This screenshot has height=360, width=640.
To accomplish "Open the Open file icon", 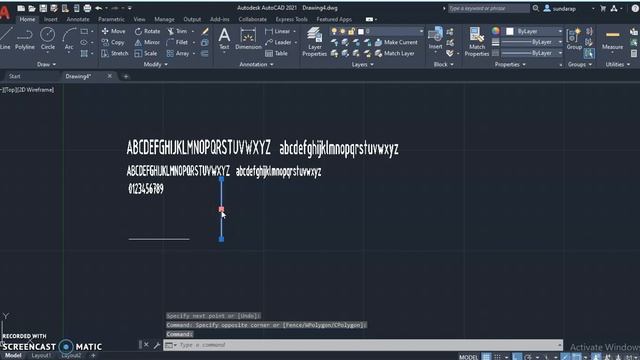I will tap(31, 8).
